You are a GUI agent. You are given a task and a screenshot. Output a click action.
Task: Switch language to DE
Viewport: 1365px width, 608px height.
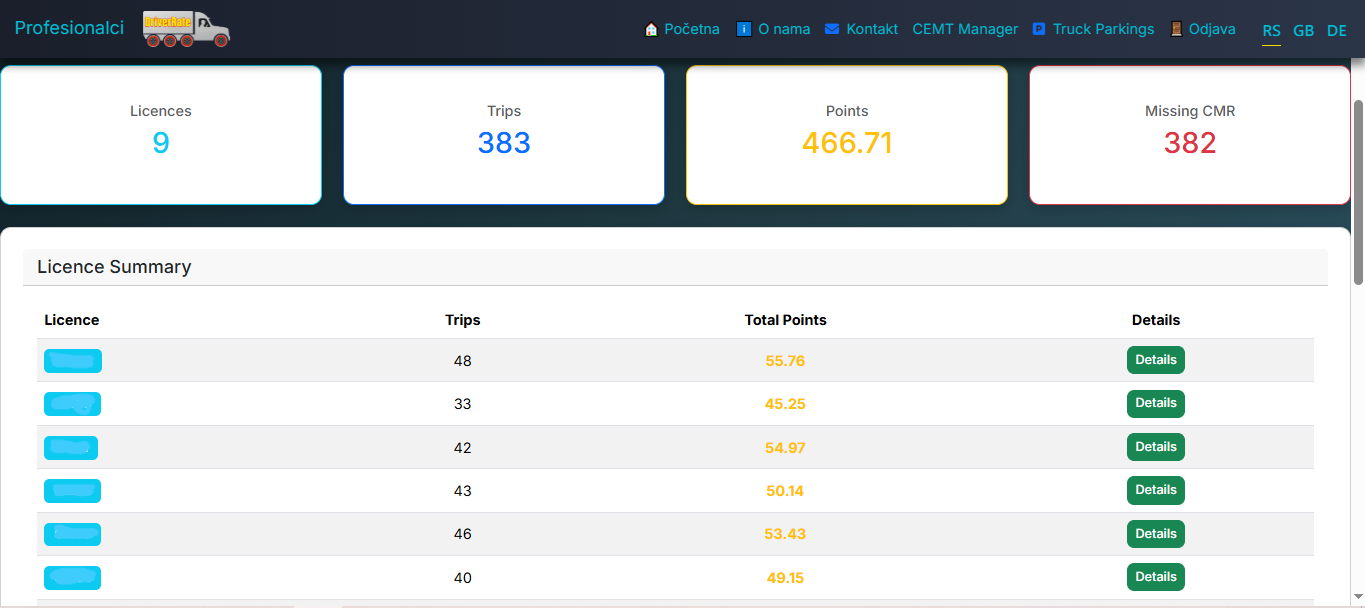(1337, 30)
